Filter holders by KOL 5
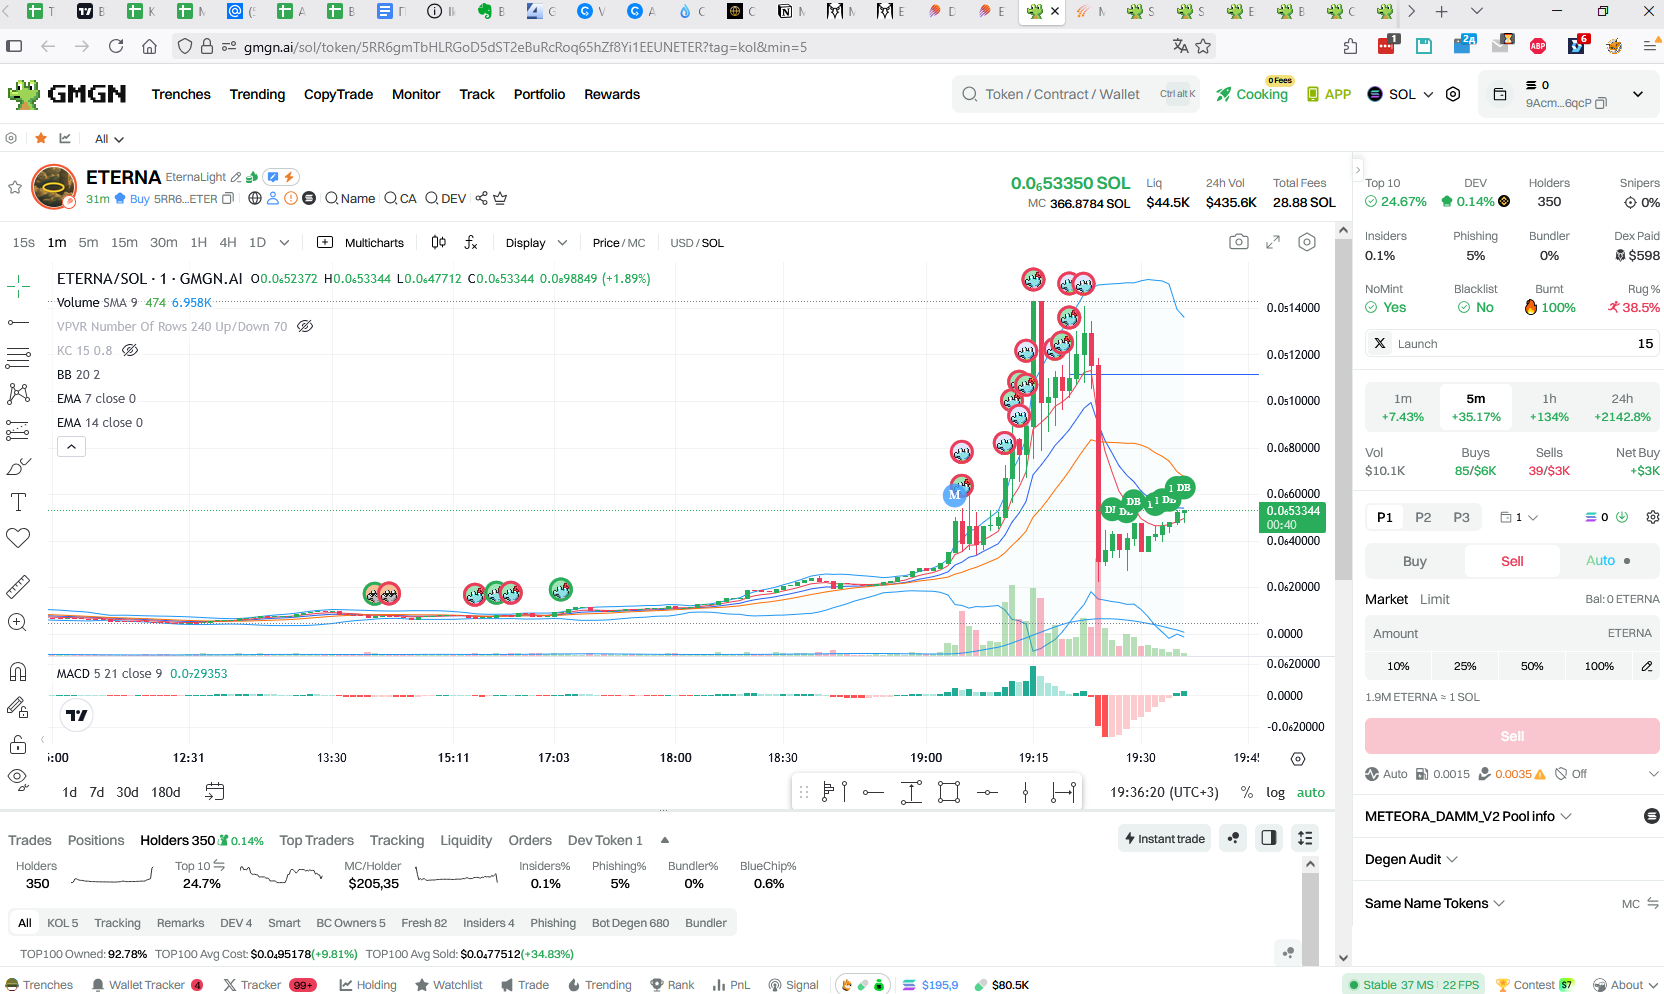Viewport: 1664px width, 994px height. point(62,923)
